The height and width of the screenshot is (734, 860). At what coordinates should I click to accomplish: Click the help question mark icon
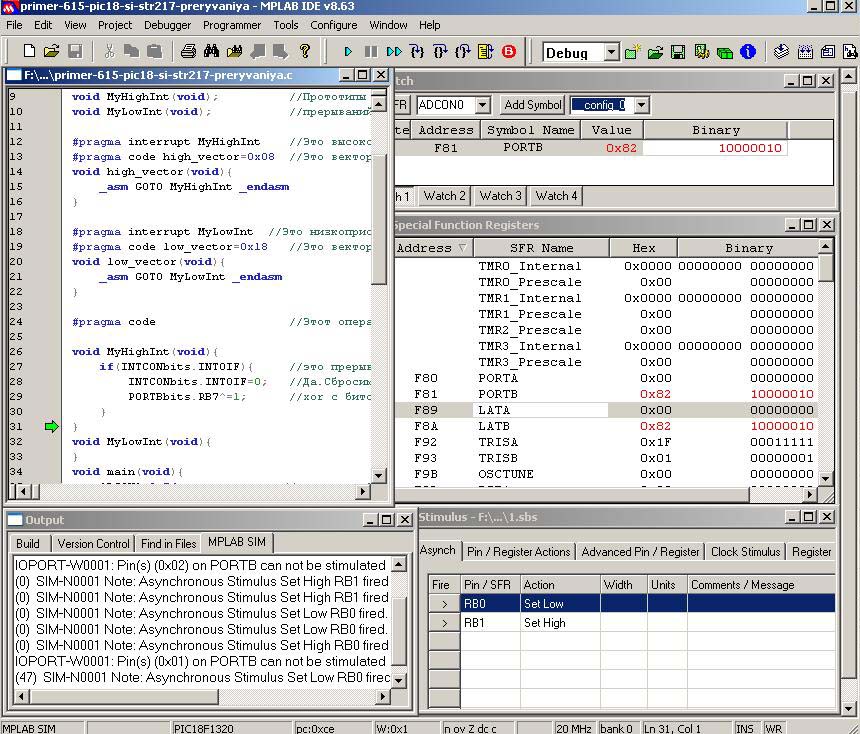click(305, 52)
